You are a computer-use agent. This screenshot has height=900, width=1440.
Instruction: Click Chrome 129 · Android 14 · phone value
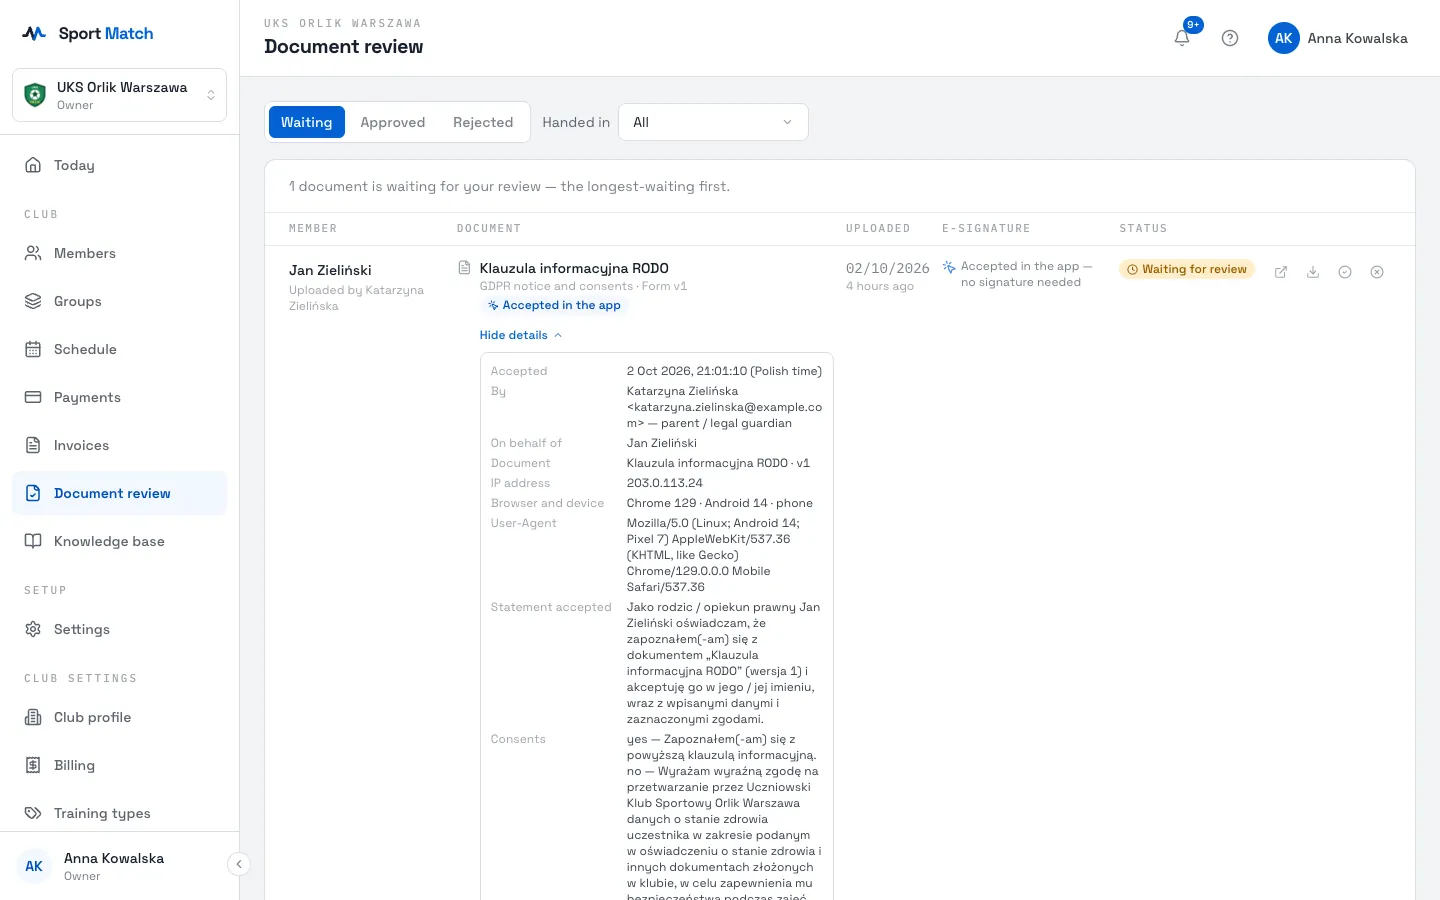coord(720,503)
